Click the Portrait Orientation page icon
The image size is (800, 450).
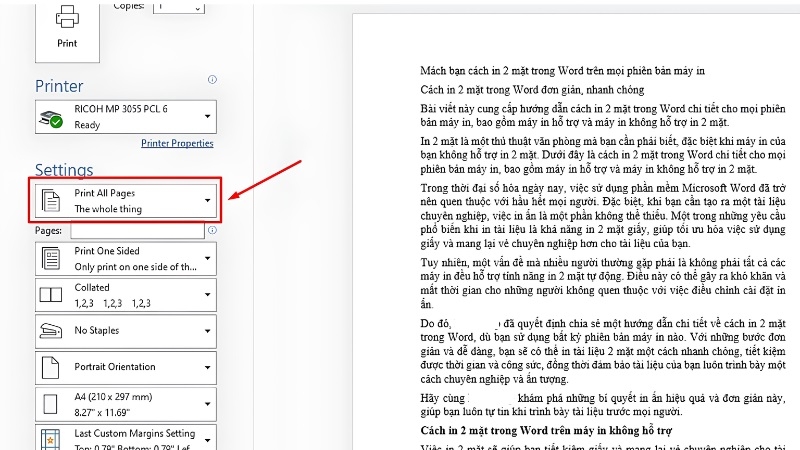pyautogui.click(x=51, y=367)
